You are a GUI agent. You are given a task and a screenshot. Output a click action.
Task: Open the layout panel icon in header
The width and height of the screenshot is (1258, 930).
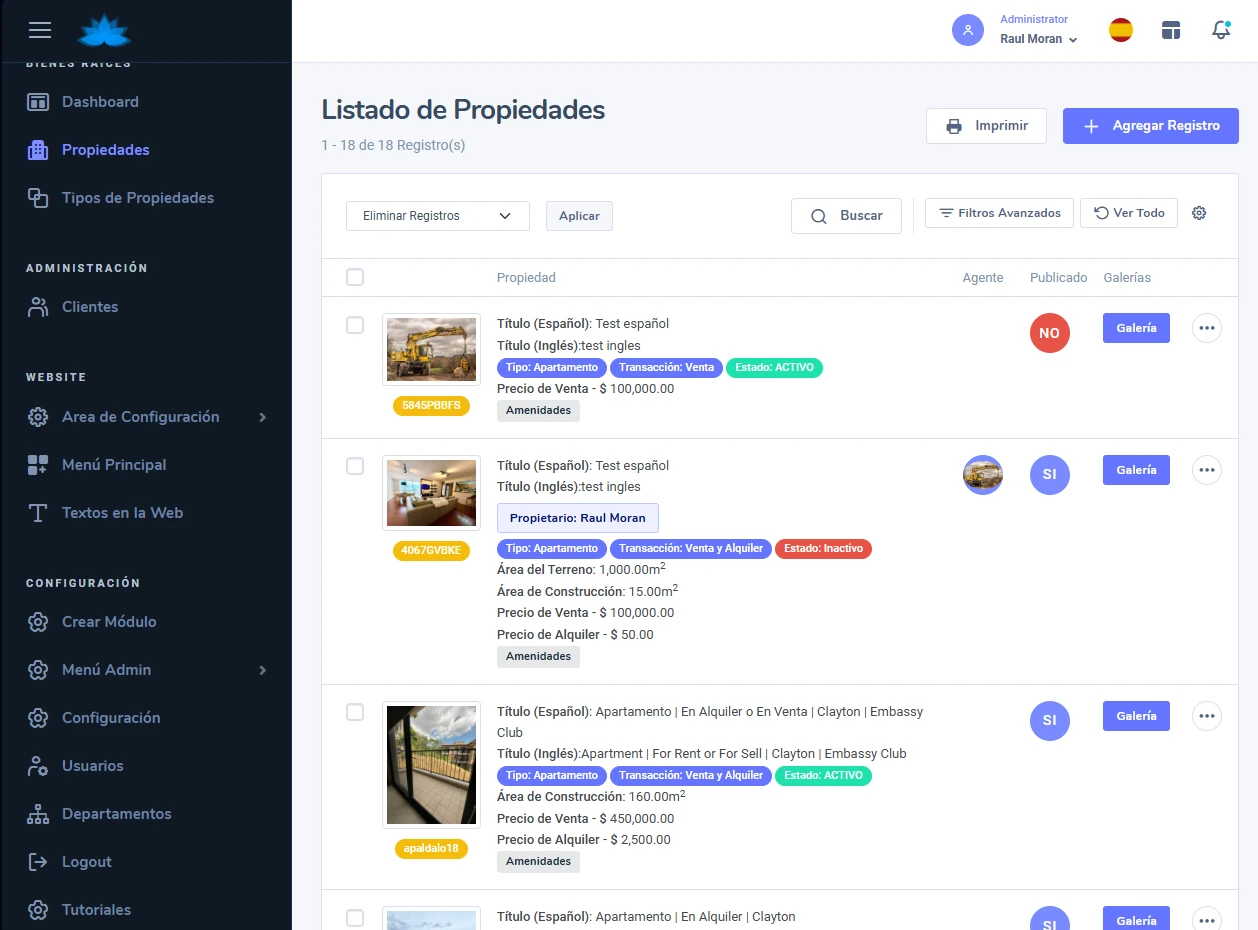1171,30
